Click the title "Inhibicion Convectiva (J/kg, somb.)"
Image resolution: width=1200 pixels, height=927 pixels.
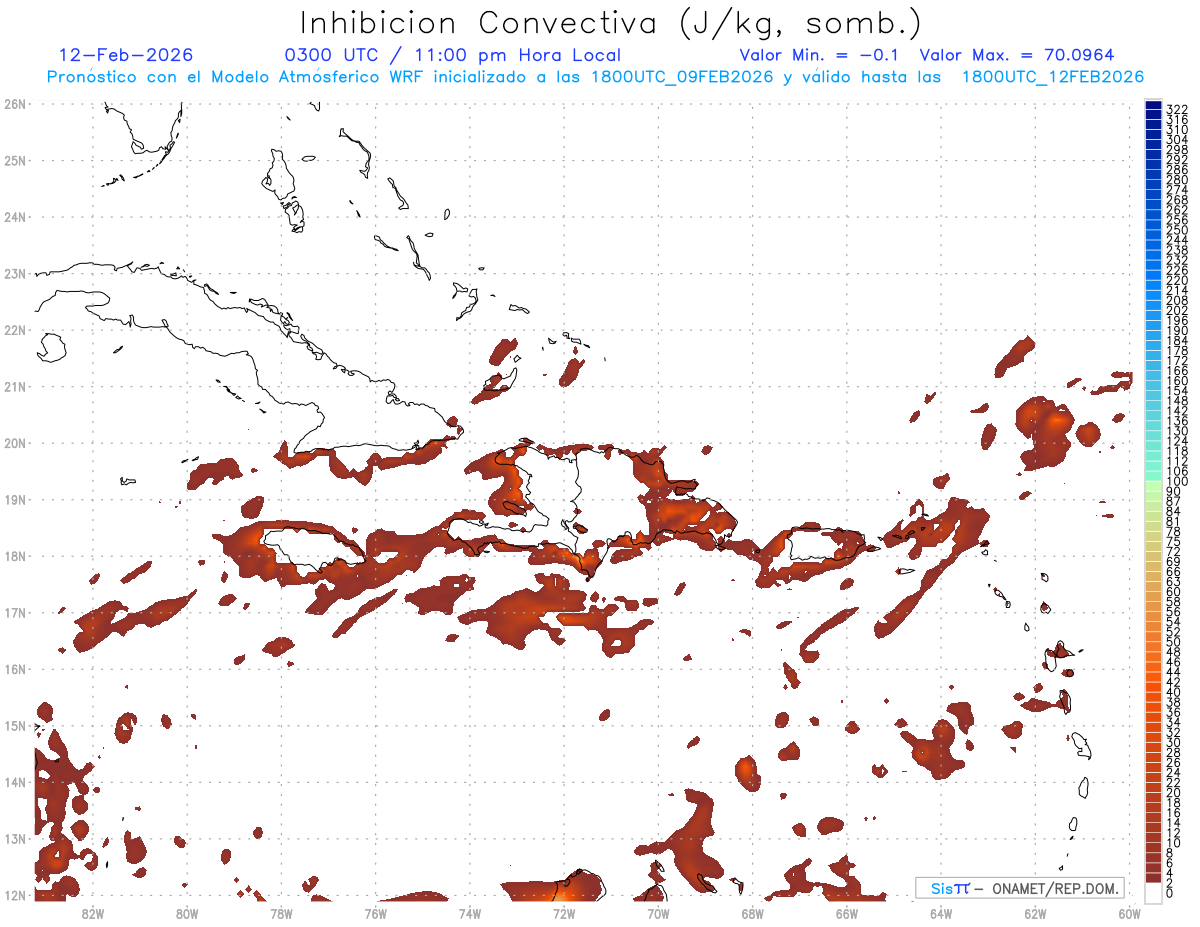pyautogui.click(x=610, y=22)
